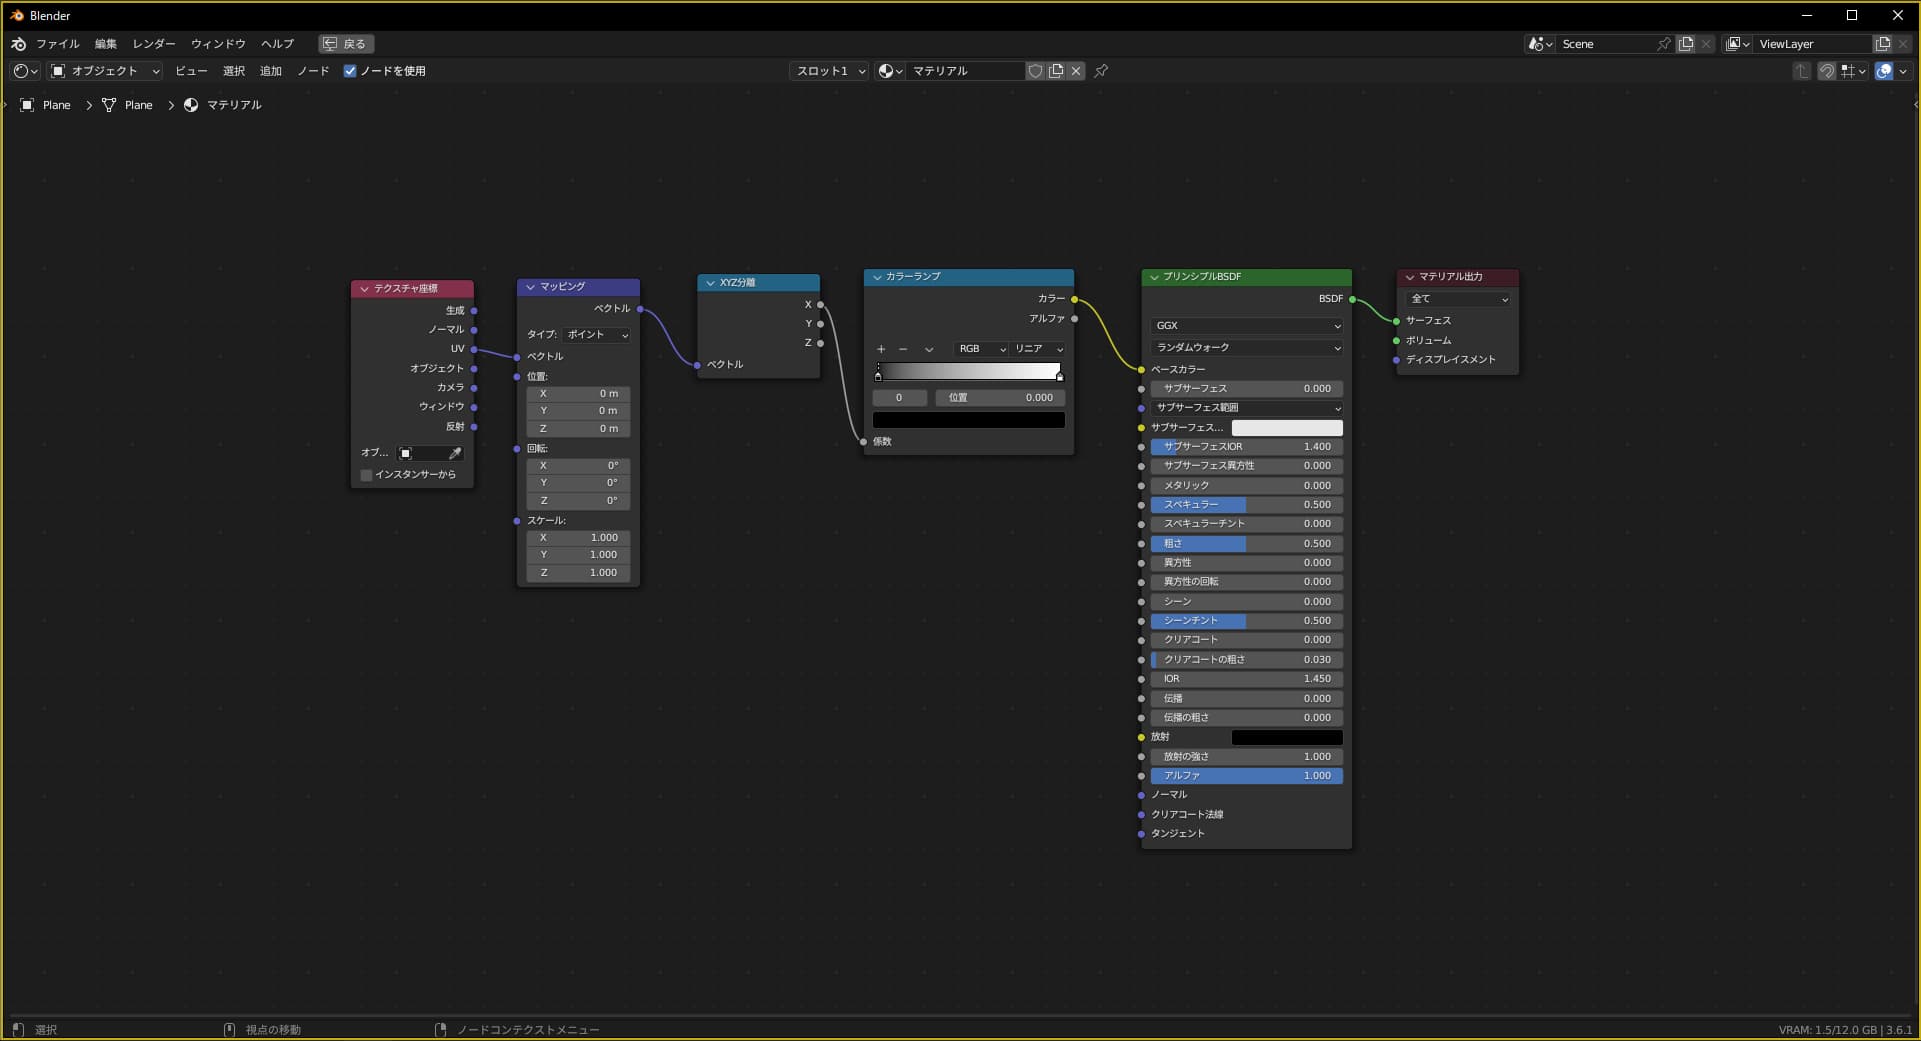Uncheck the ノードを使用 checkbox
The image size is (1921, 1041).
(x=350, y=71)
